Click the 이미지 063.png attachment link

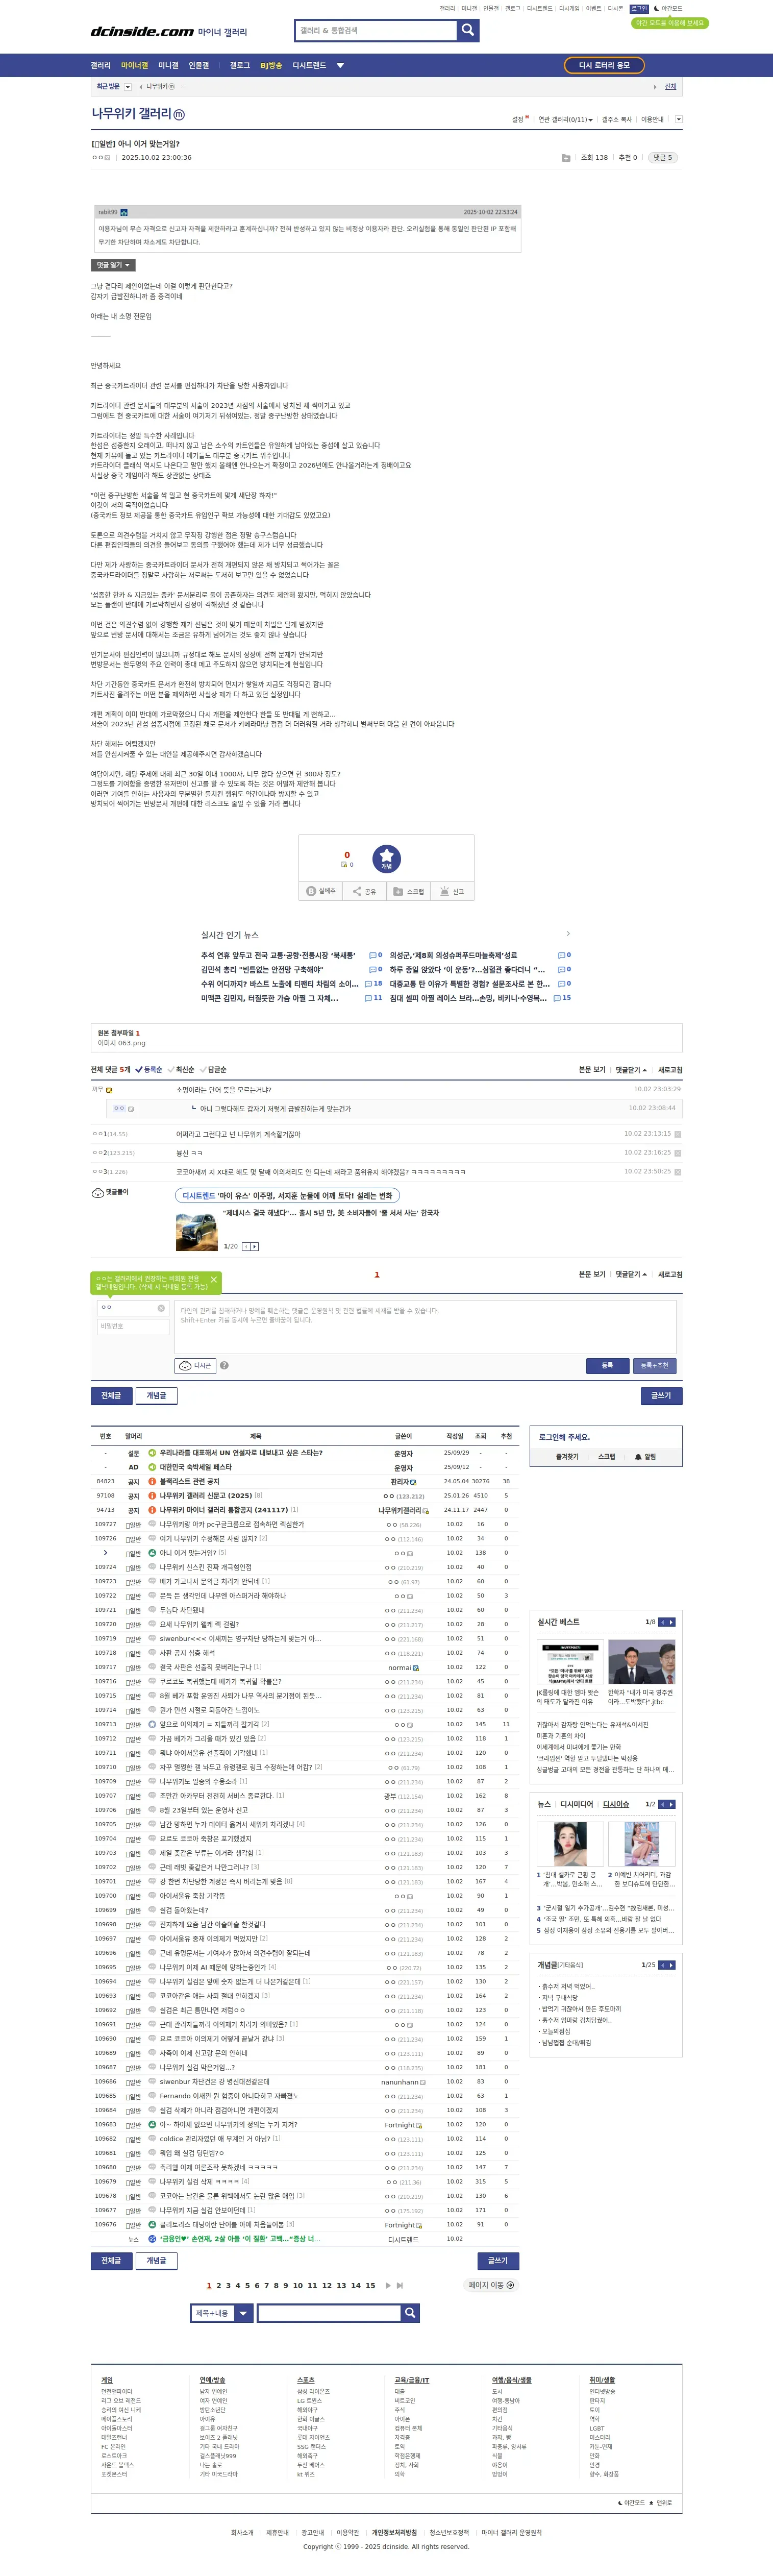click(121, 1043)
